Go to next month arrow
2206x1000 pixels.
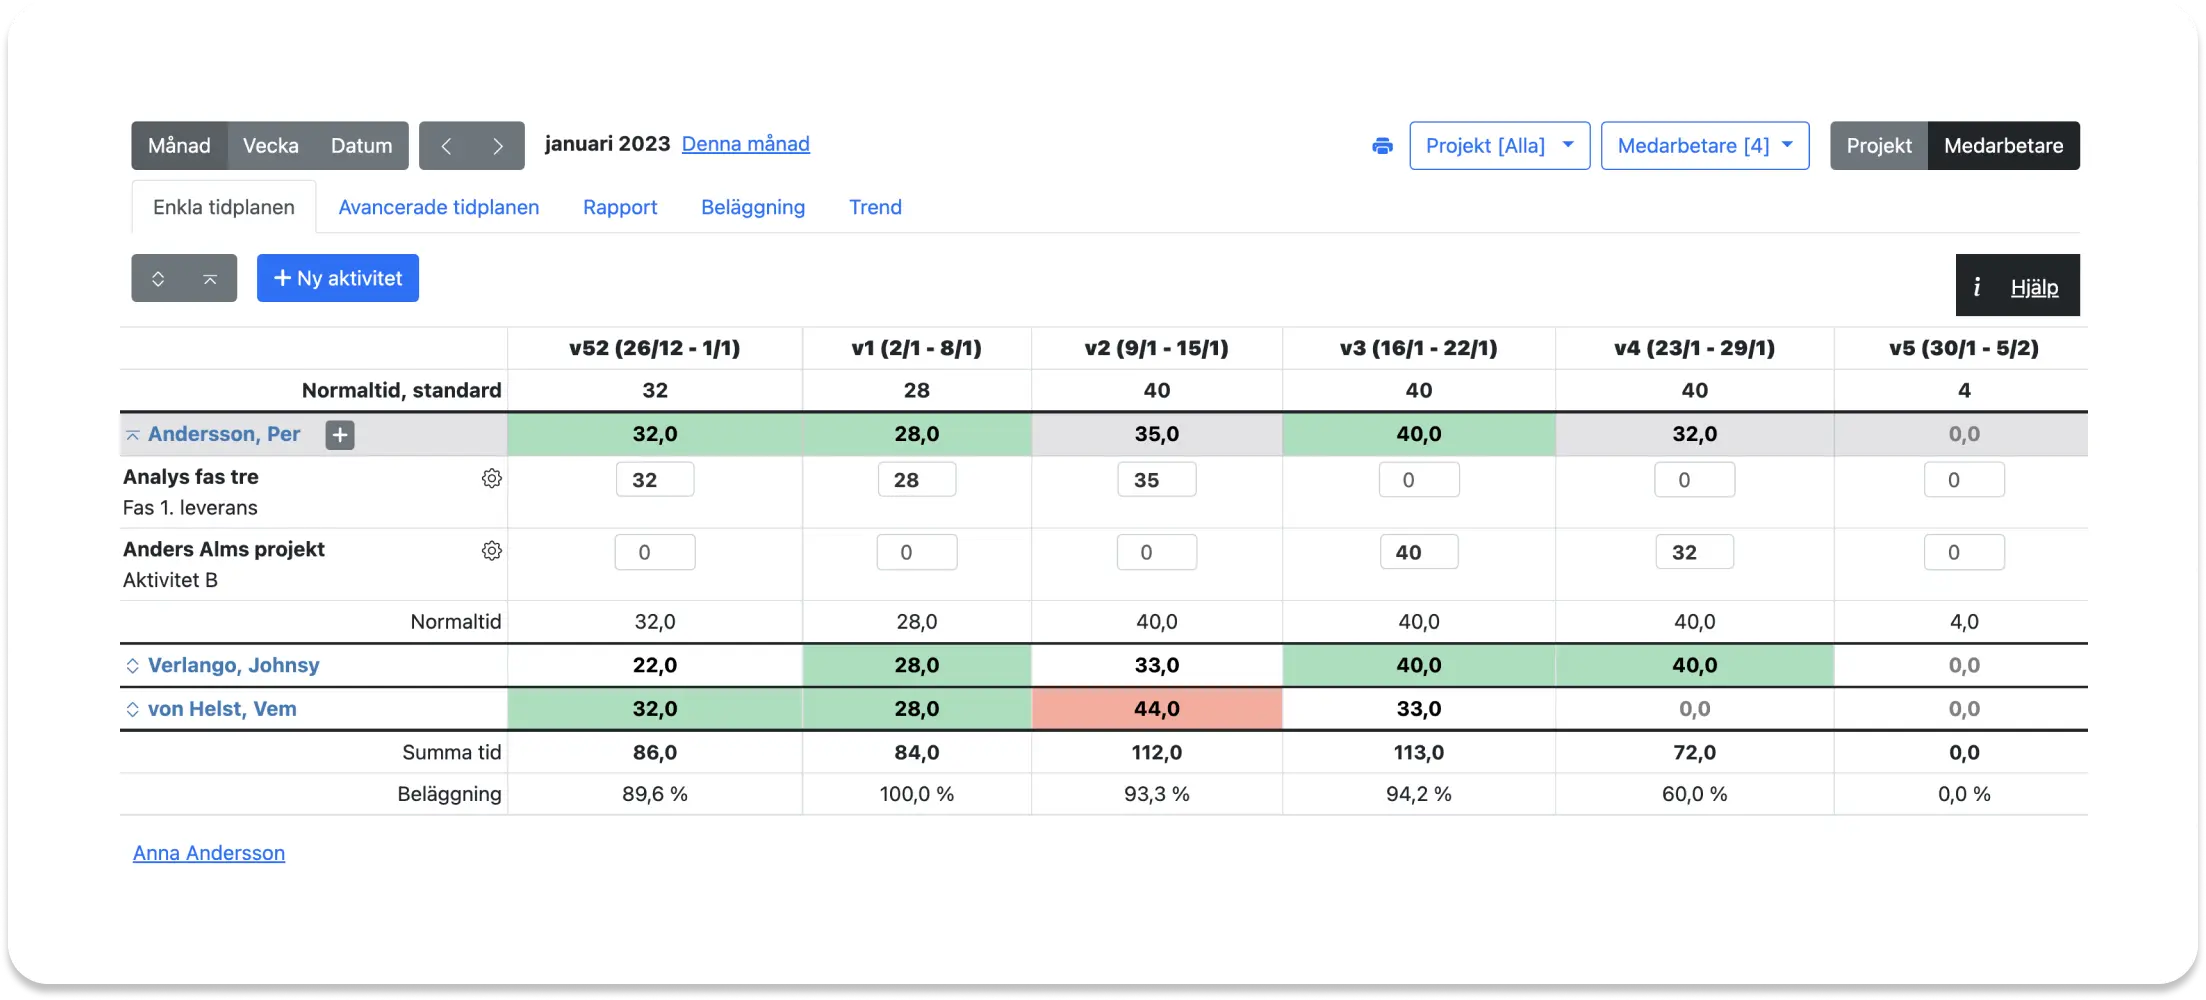[x=498, y=146]
